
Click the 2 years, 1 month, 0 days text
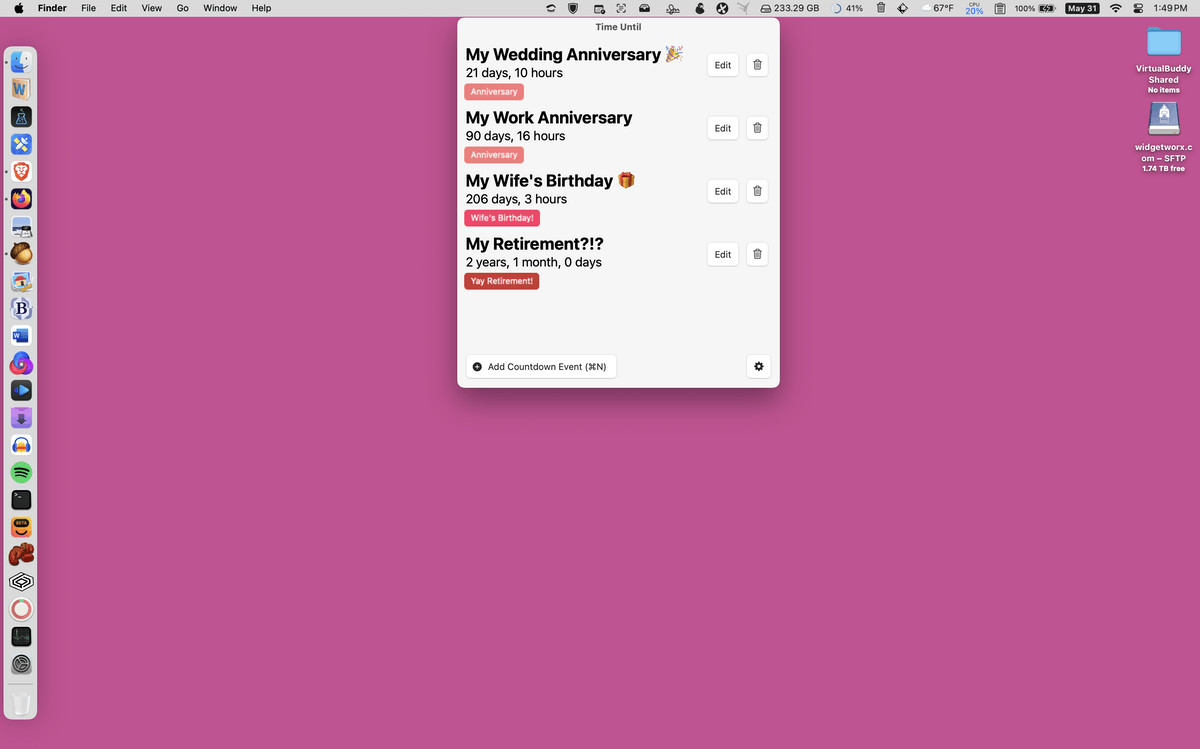tap(534, 262)
